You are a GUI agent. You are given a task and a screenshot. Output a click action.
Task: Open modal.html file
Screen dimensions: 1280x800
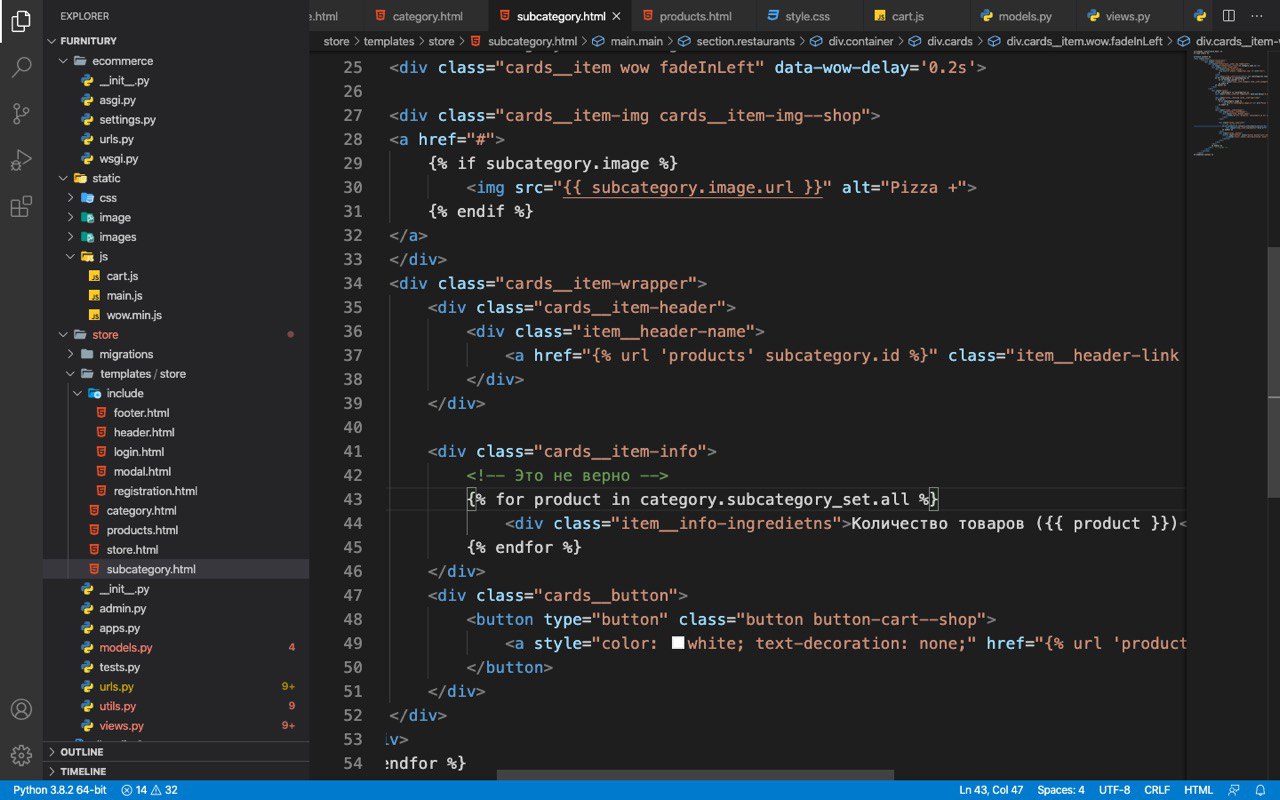click(142, 471)
